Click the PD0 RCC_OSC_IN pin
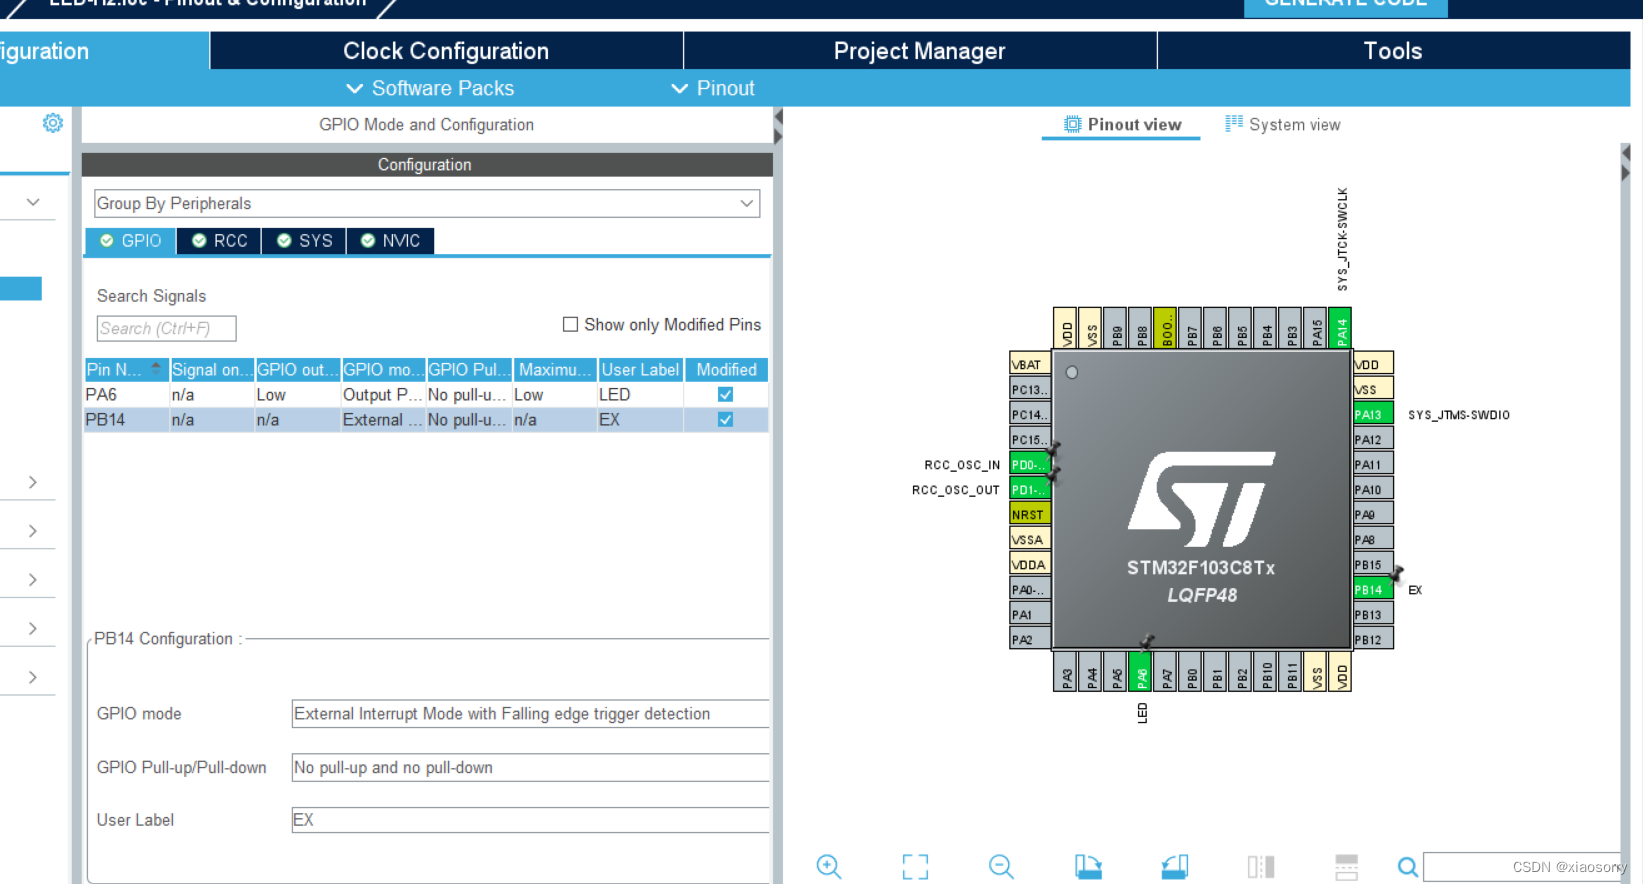This screenshot has height=884, width=1643. [x=1030, y=465]
